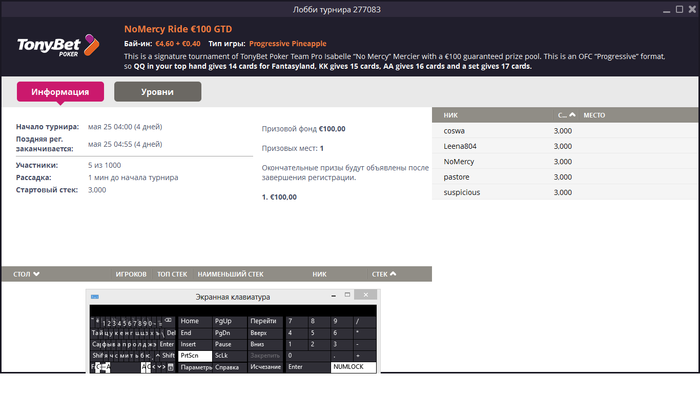This screenshot has width=700, height=394.
Task: Click the first place prize 1. €100,00
Action: pyautogui.click(x=279, y=197)
